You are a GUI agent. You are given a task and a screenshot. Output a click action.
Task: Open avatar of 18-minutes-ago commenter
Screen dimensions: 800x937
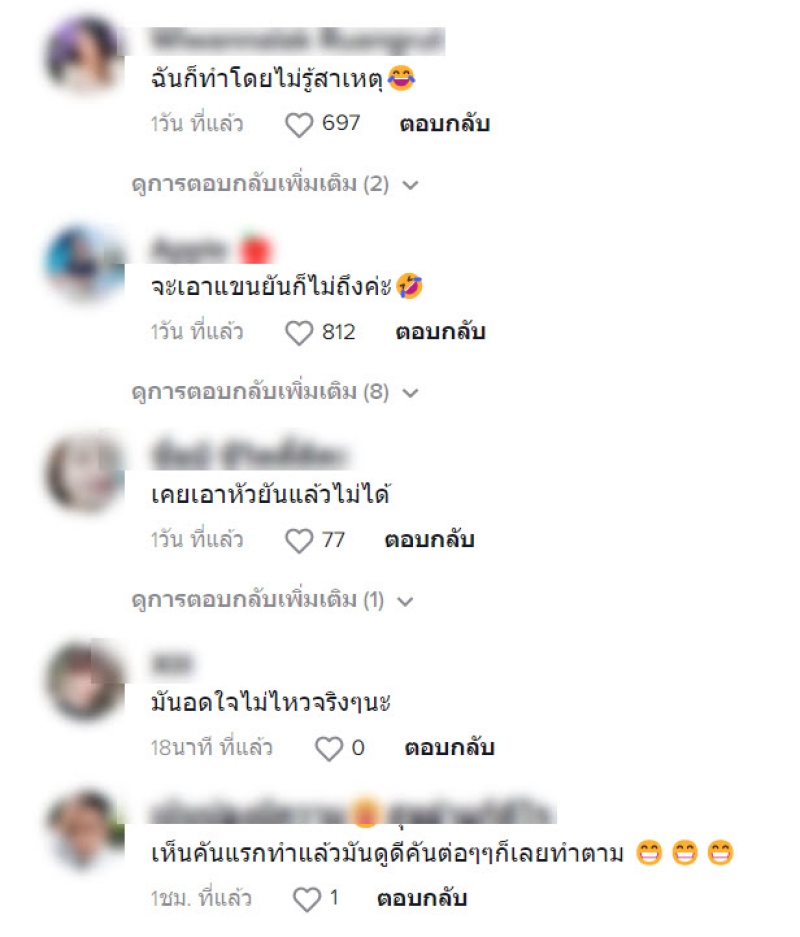click(84, 679)
